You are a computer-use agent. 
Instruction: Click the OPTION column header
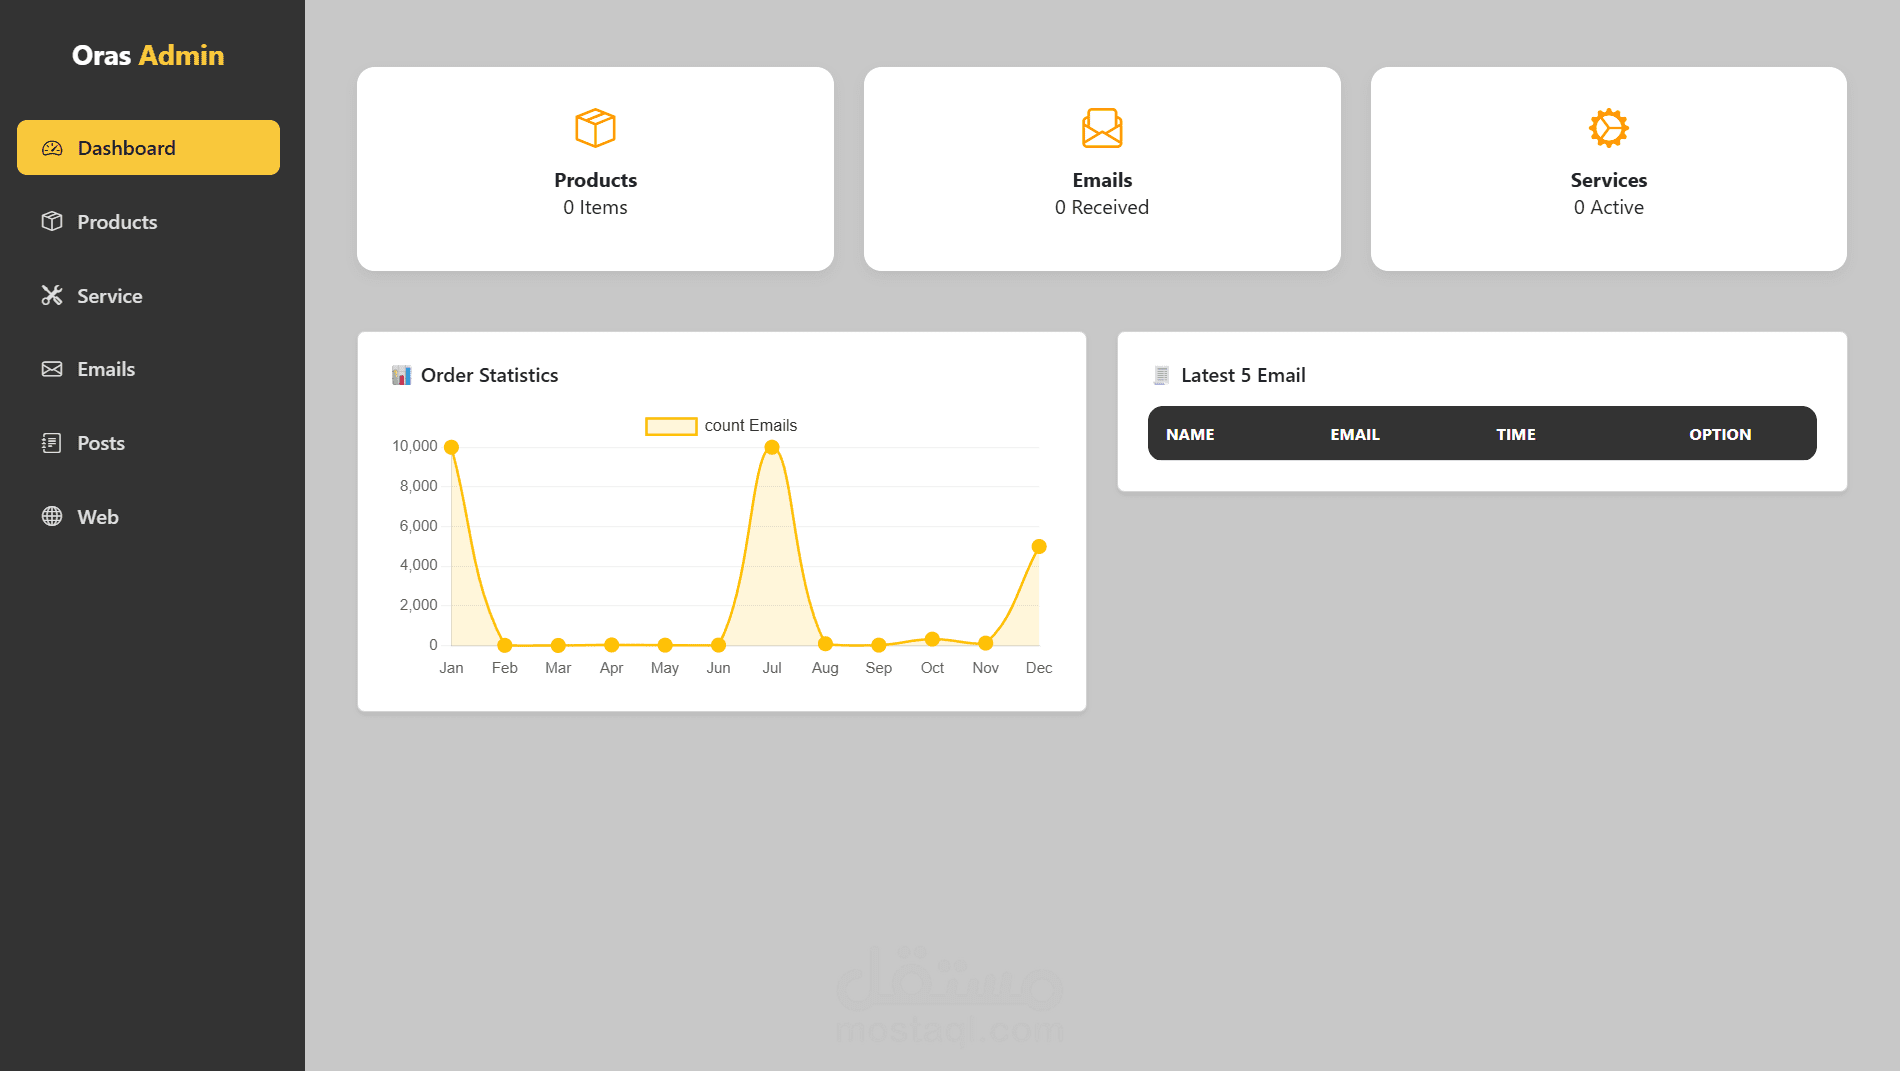coord(1720,434)
